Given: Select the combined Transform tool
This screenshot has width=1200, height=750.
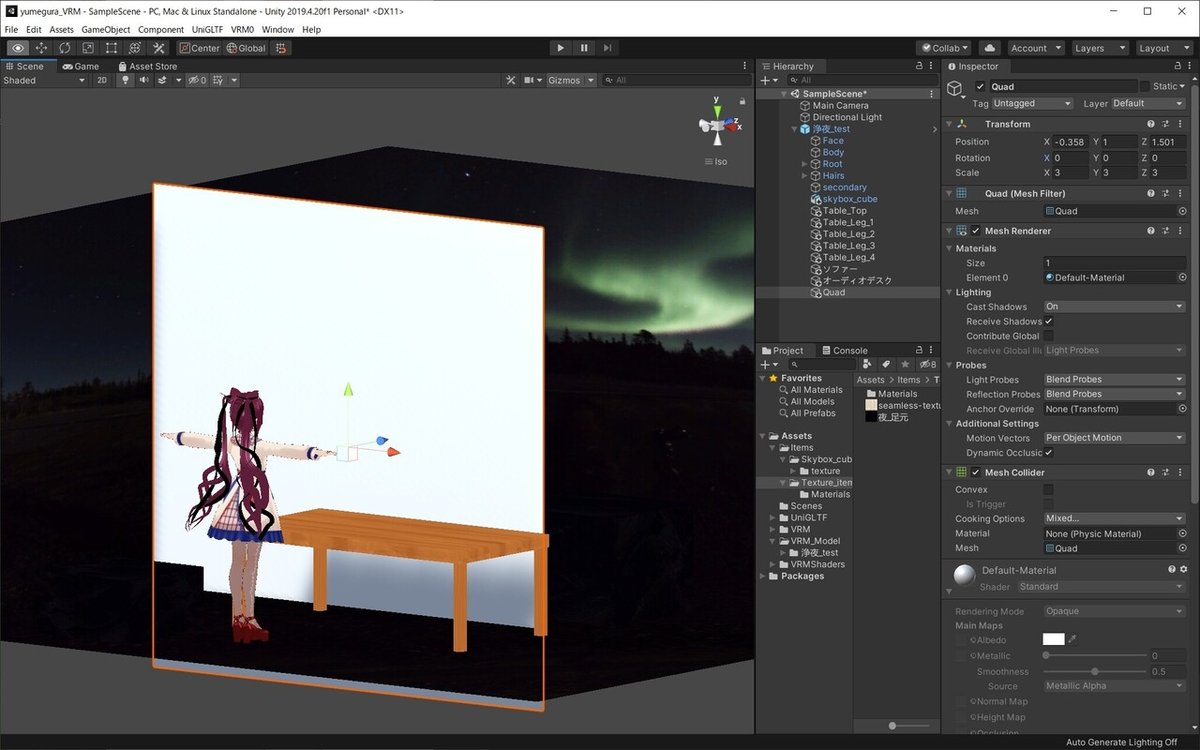Looking at the screenshot, I should (x=134, y=48).
